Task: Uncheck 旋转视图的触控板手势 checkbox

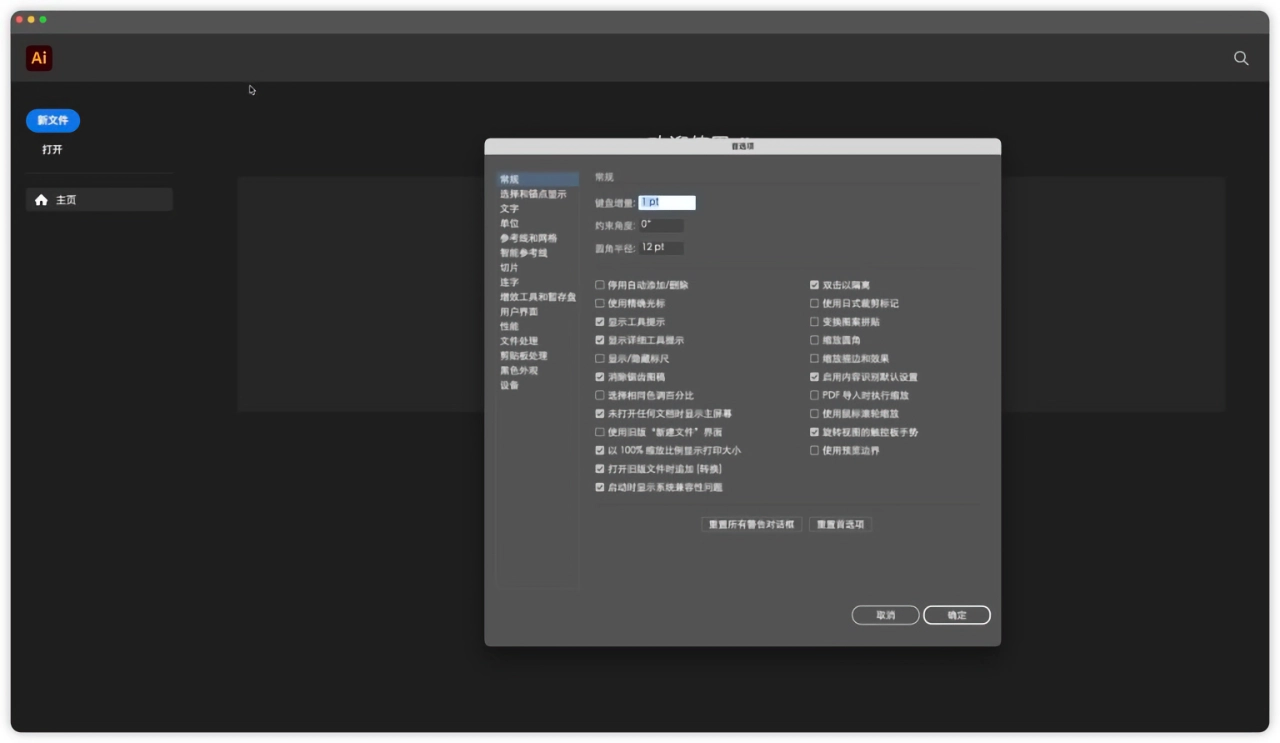Action: click(814, 432)
